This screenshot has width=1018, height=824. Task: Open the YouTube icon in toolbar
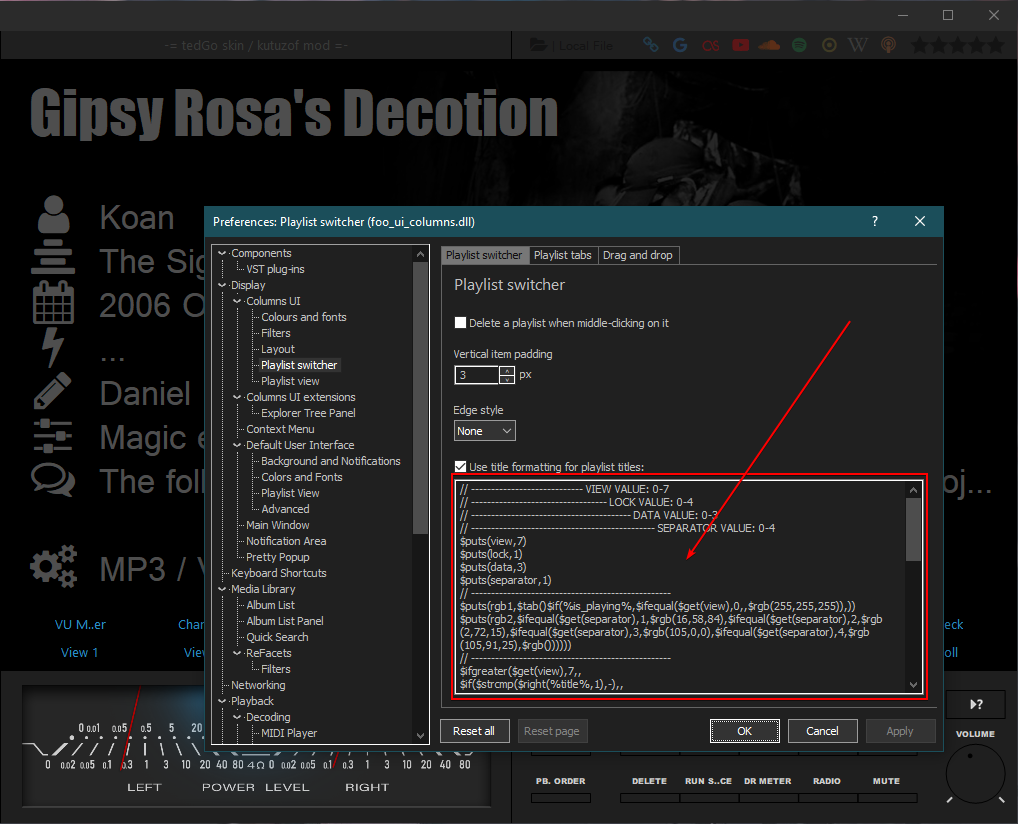coord(740,45)
